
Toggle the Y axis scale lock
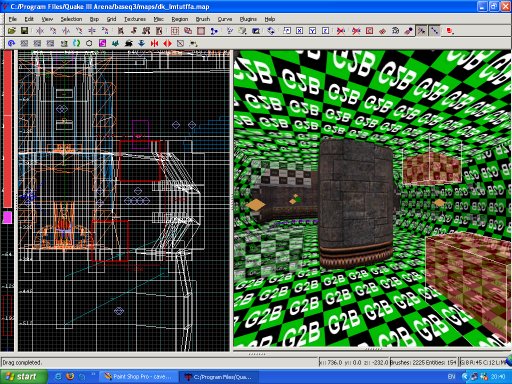(x=312, y=31)
